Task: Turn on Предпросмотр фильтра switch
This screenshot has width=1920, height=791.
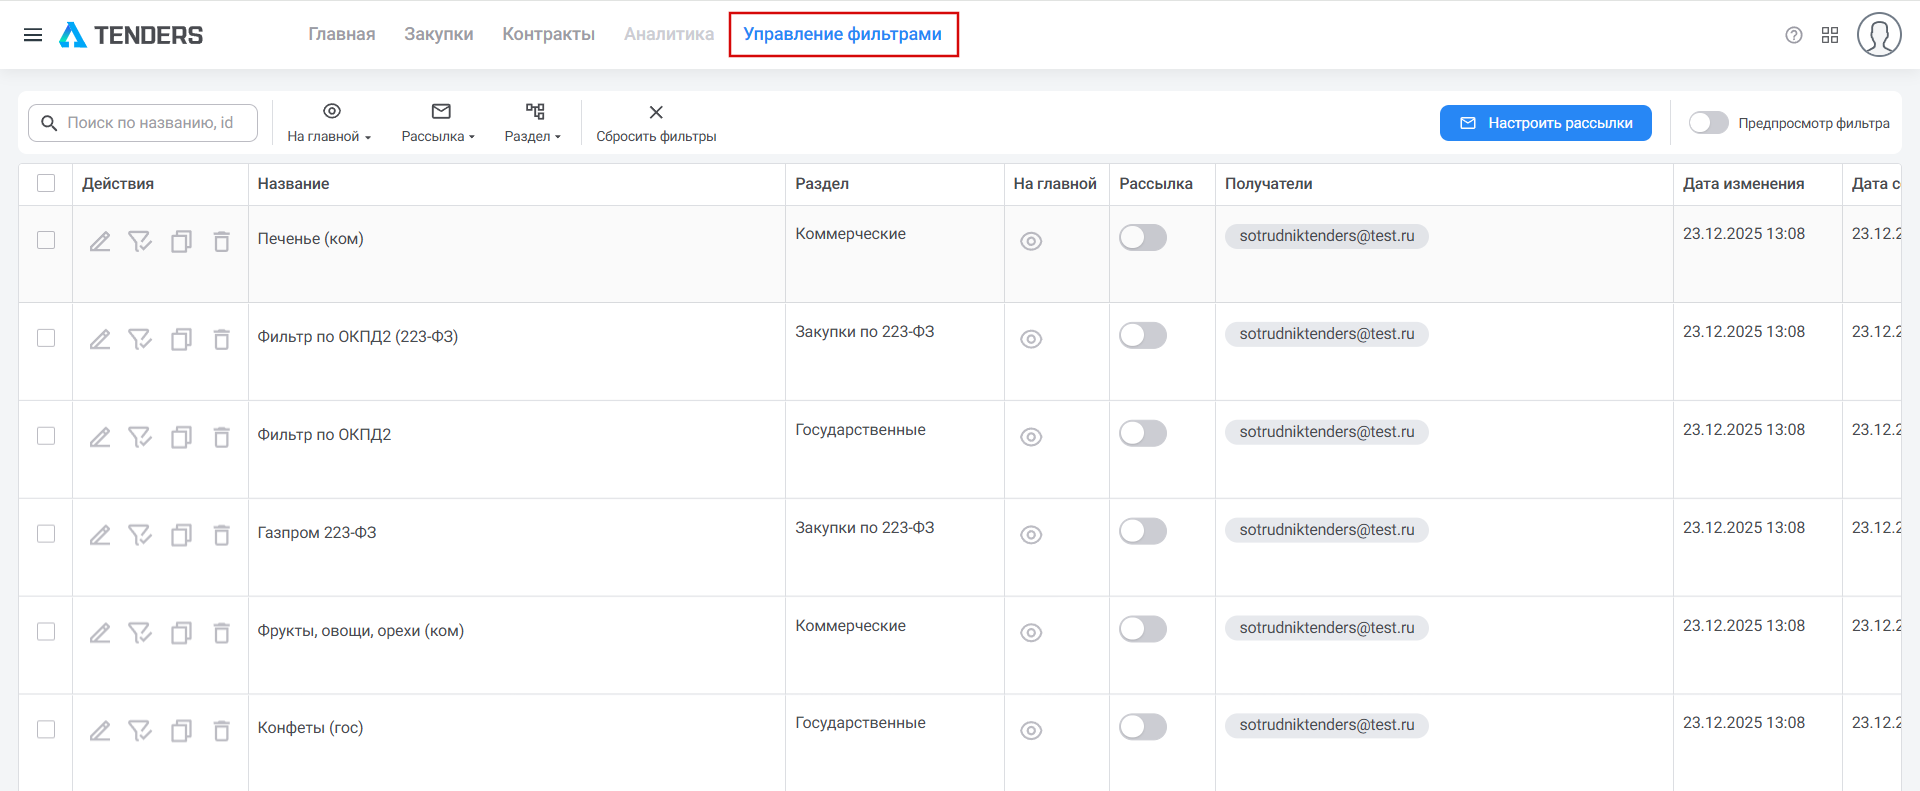Action: click(1708, 123)
